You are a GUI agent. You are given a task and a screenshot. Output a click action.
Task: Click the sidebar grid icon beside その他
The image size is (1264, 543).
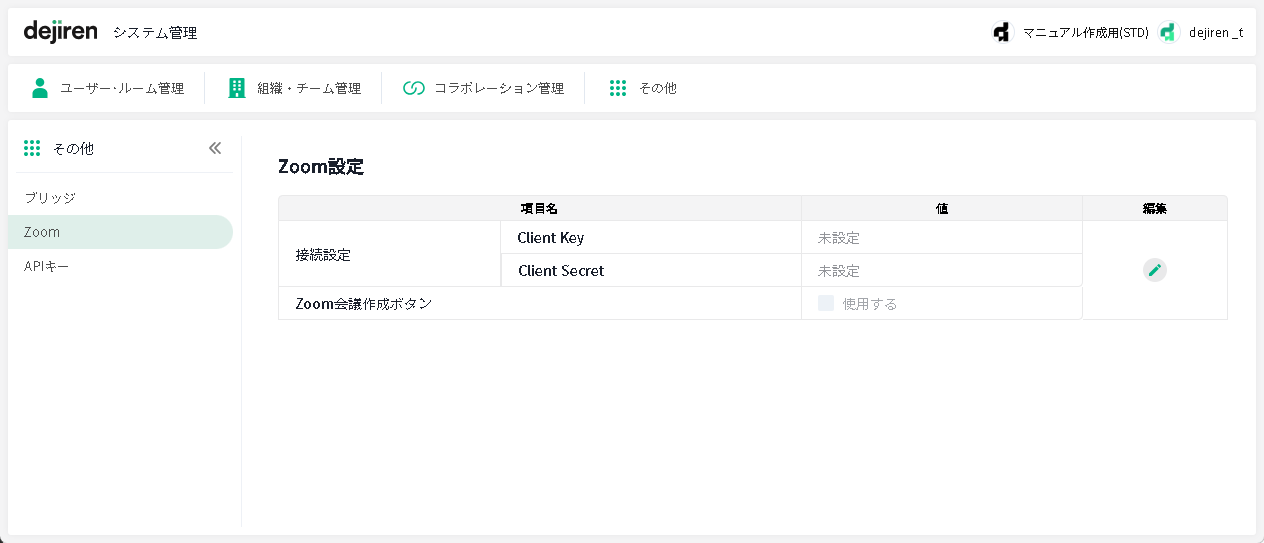coord(32,148)
